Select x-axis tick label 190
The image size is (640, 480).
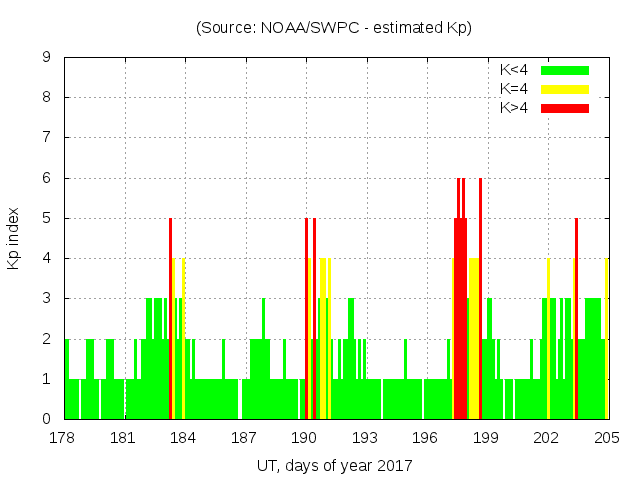pos(305,438)
